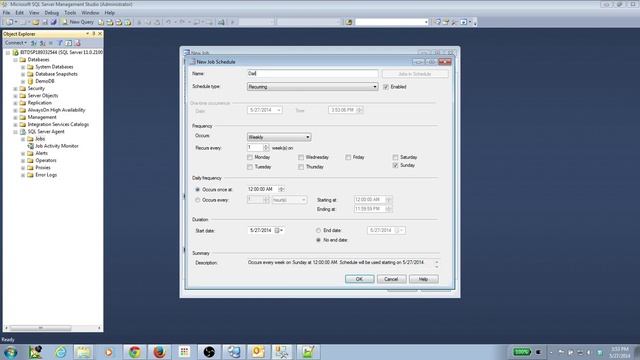Check the Monday checkbox
Screen dimensions: 640x360
[250, 157]
